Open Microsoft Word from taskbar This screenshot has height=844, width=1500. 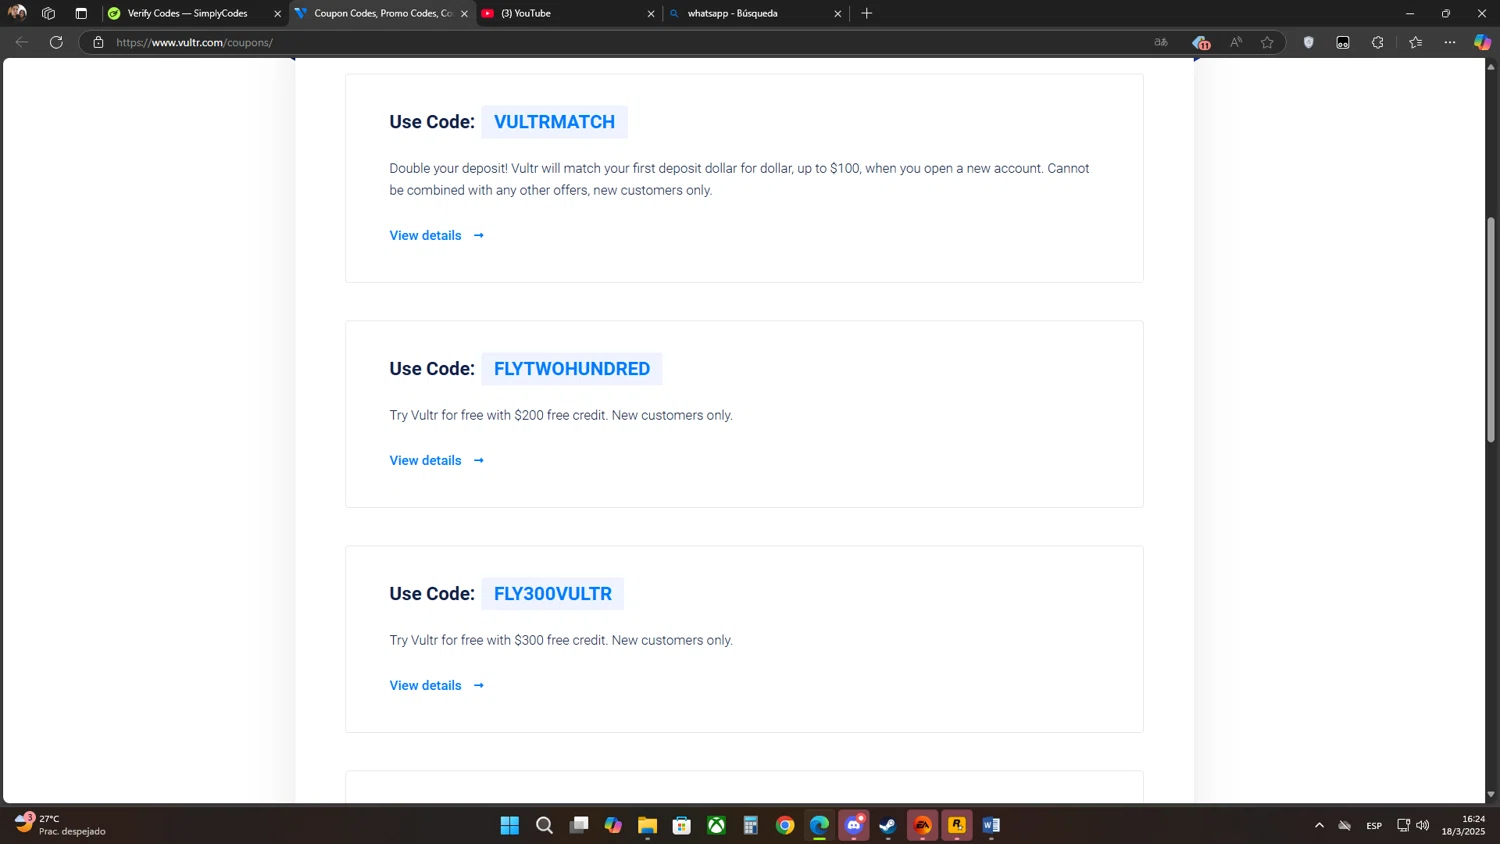point(991,825)
